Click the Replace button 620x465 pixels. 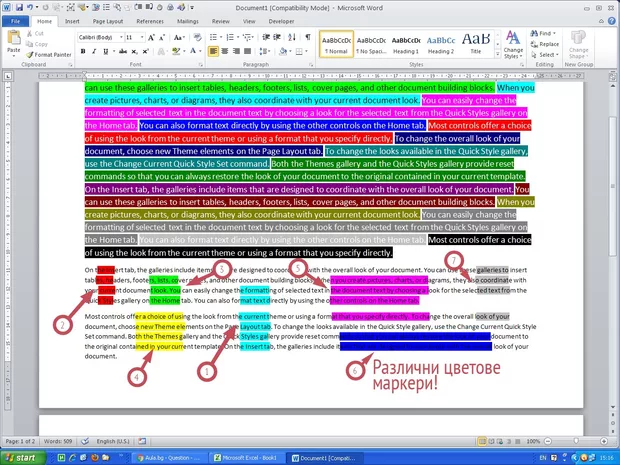(x=548, y=44)
